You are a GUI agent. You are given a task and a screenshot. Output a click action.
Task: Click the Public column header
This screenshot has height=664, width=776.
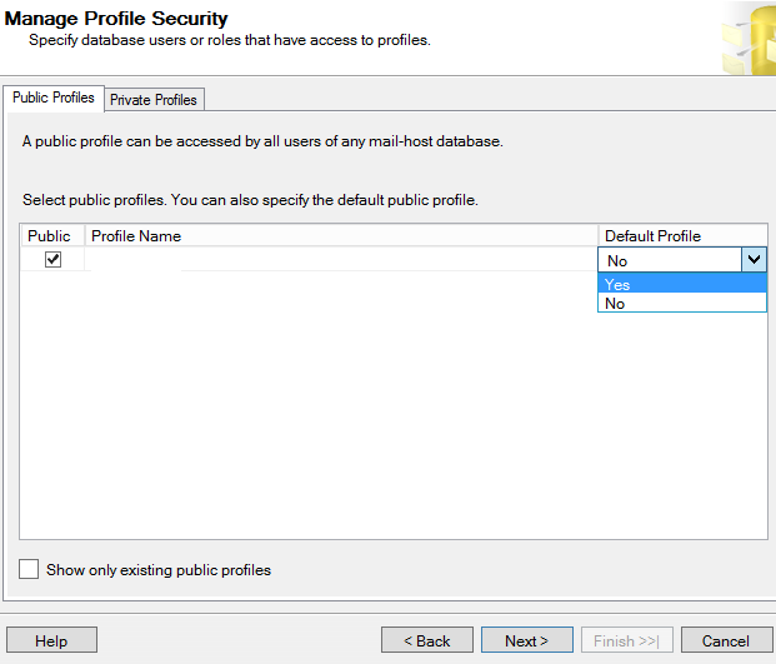pyautogui.click(x=52, y=236)
